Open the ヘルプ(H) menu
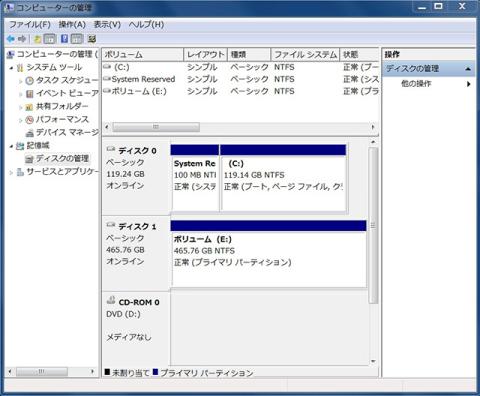The image size is (480, 396). [146, 24]
